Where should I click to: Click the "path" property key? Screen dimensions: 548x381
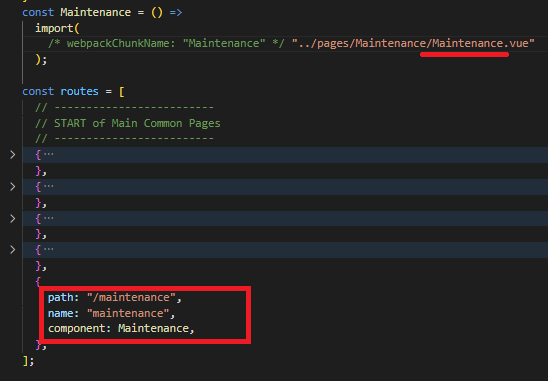[x=60, y=297]
